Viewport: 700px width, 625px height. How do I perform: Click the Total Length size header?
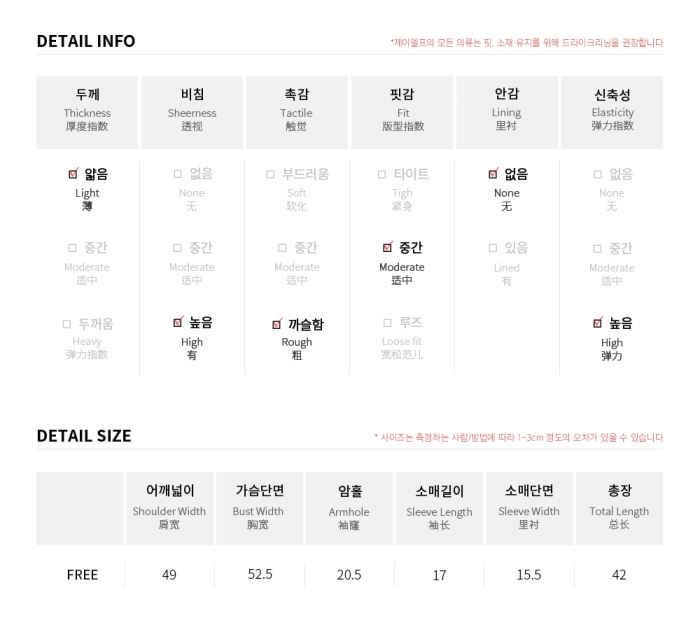[619, 508]
